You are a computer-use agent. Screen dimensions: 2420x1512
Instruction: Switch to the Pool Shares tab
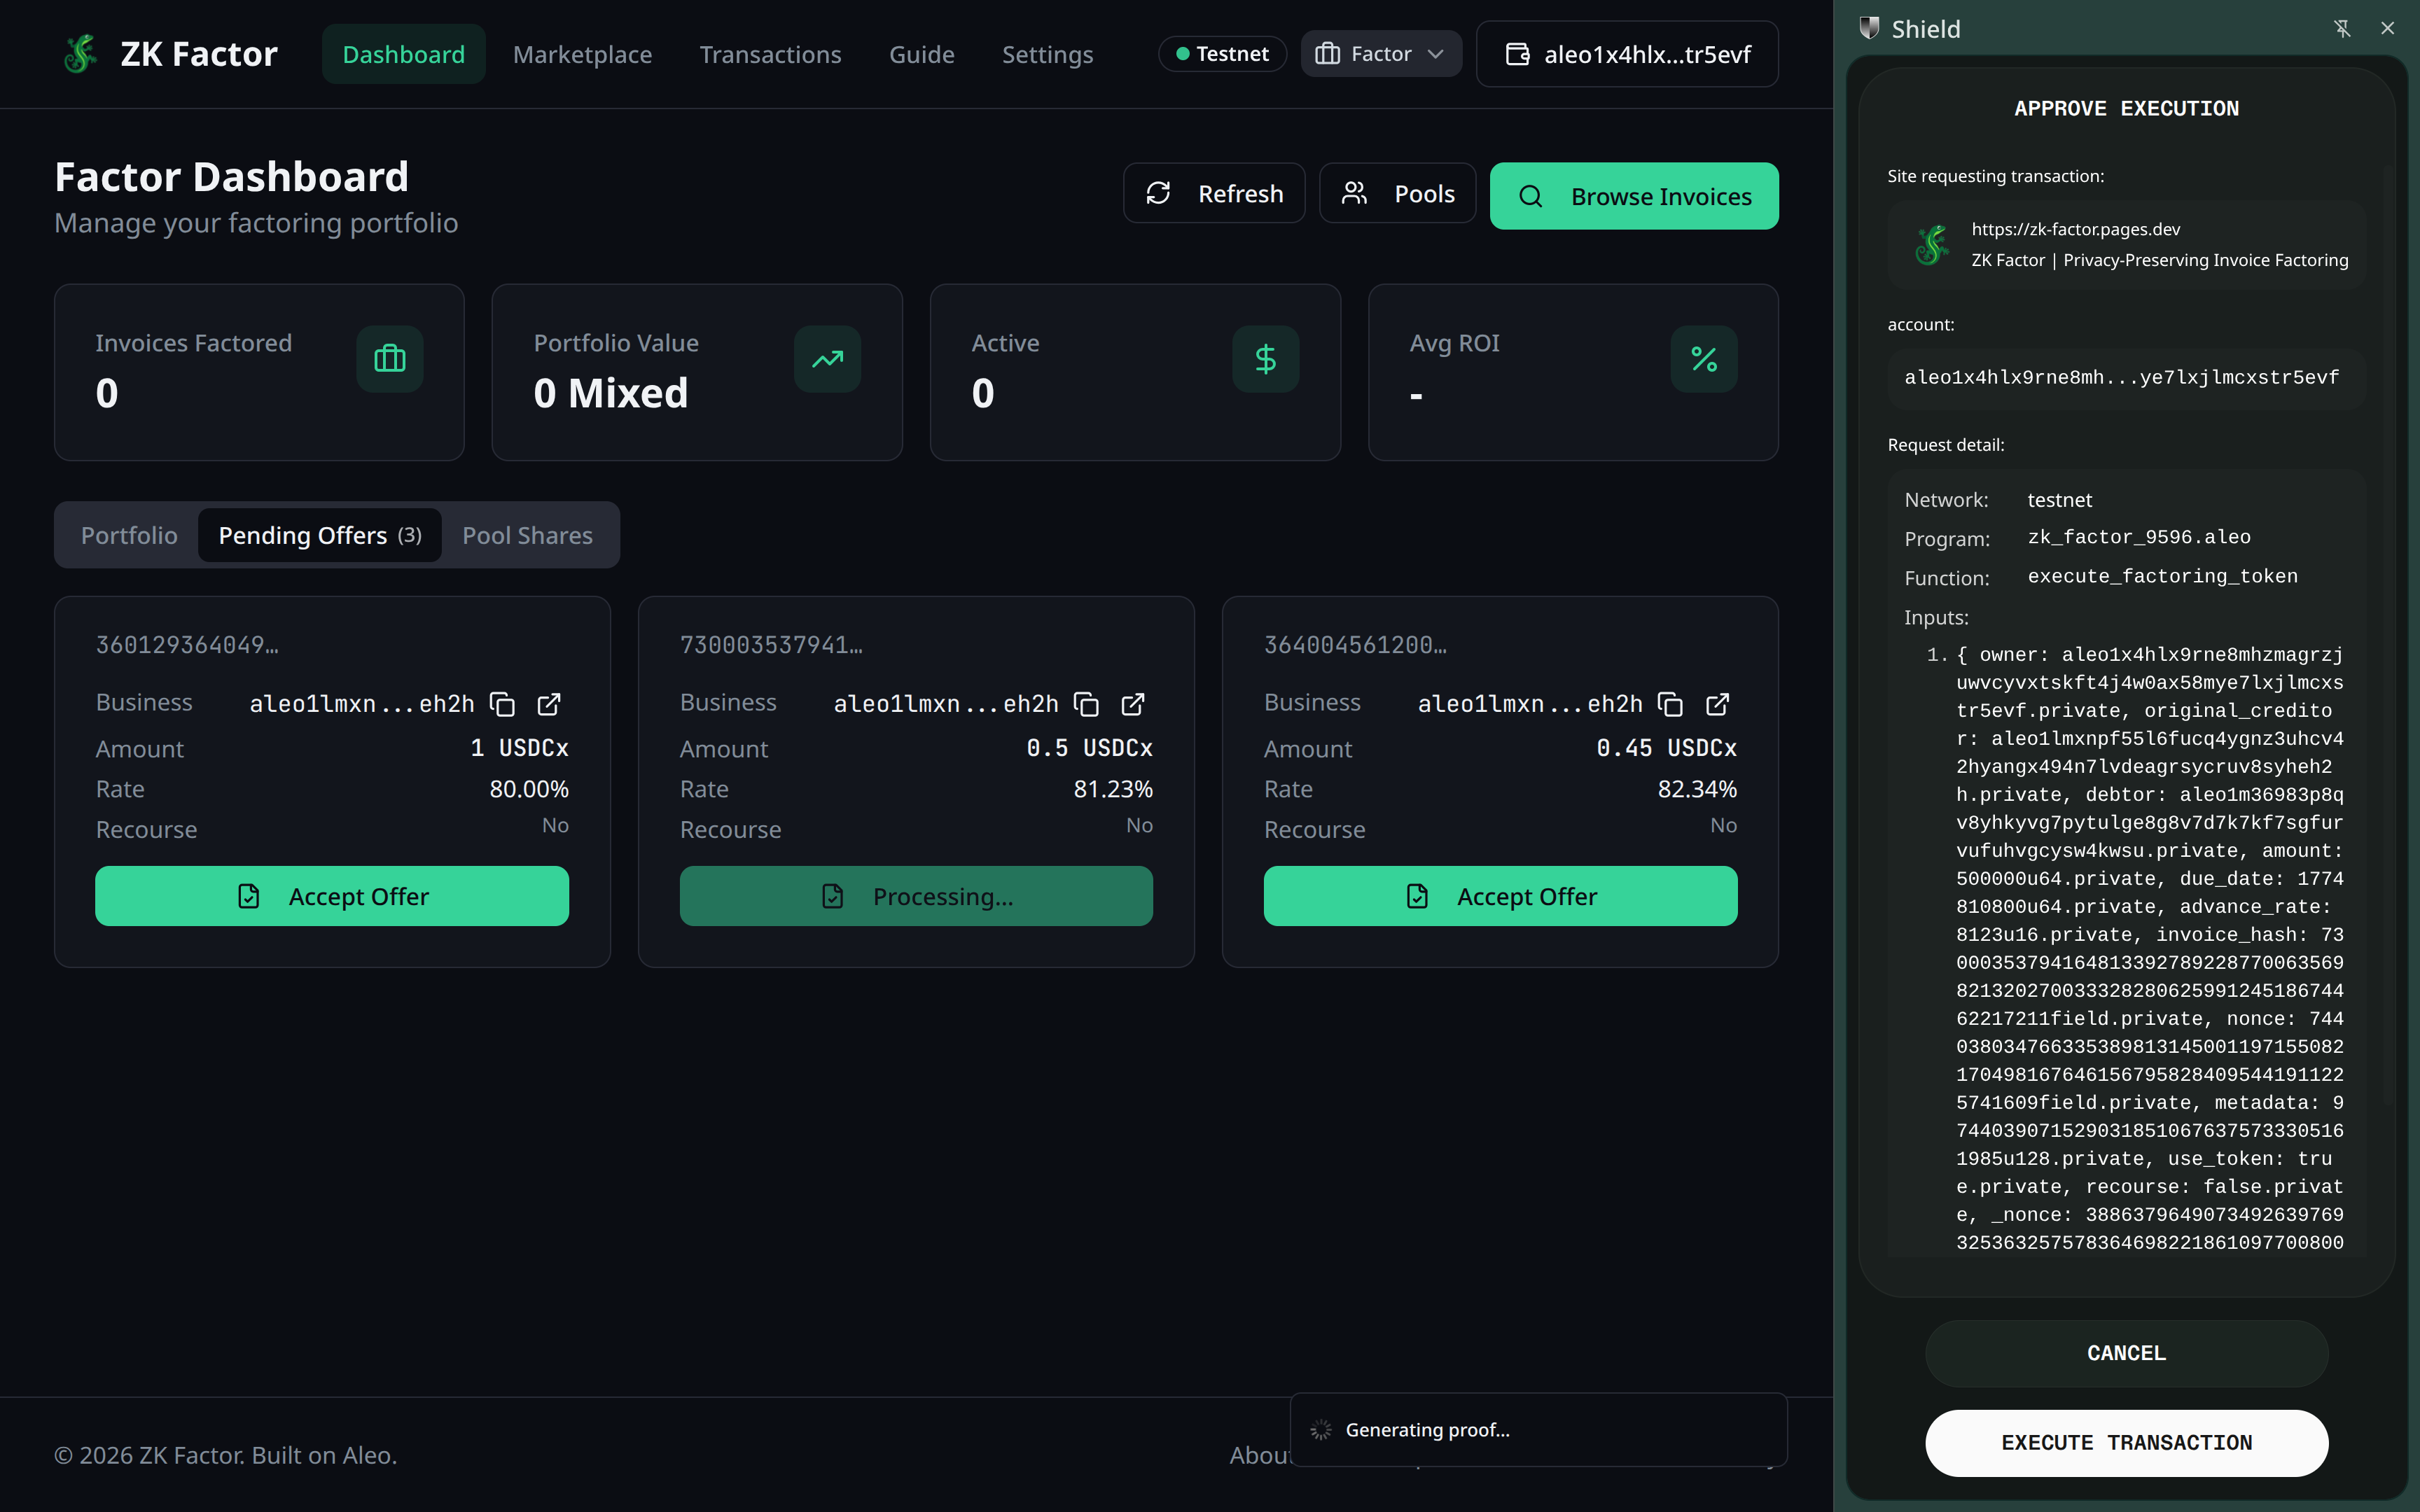pos(527,535)
